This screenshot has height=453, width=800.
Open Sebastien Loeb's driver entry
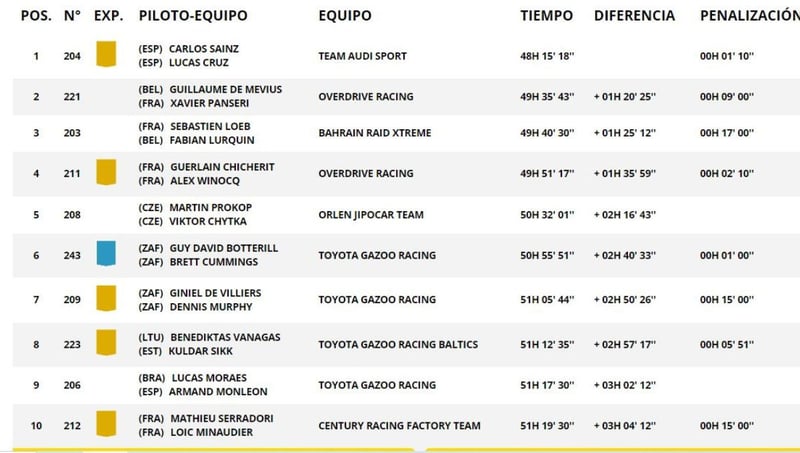tap(209, 126)
